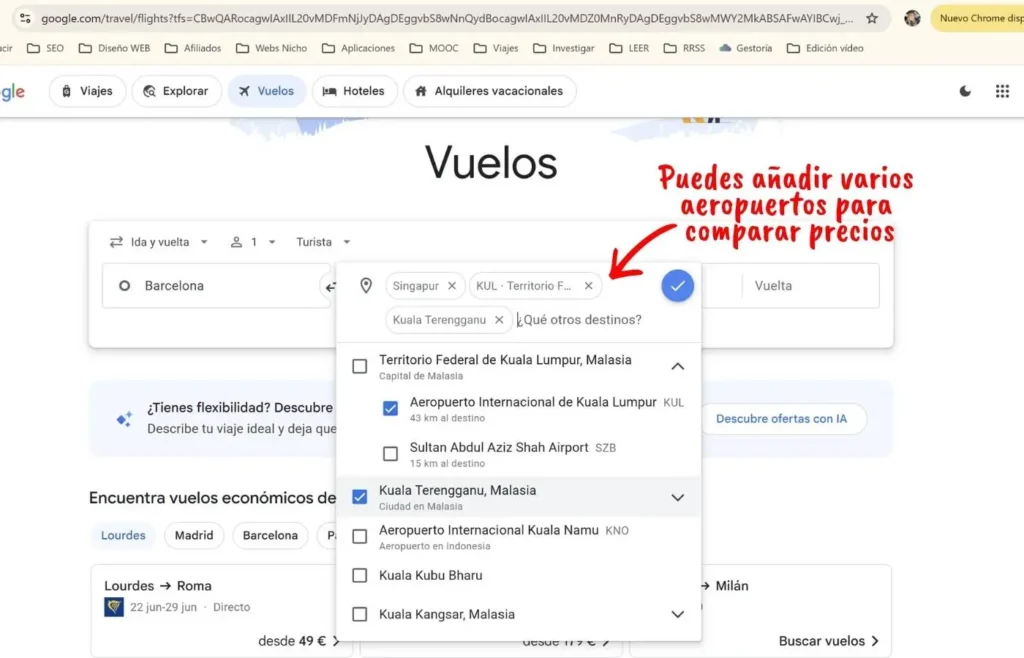Click the ¿Qué otros destinos? input
This screenshot has width=1024, height=658.
[581, 320]
